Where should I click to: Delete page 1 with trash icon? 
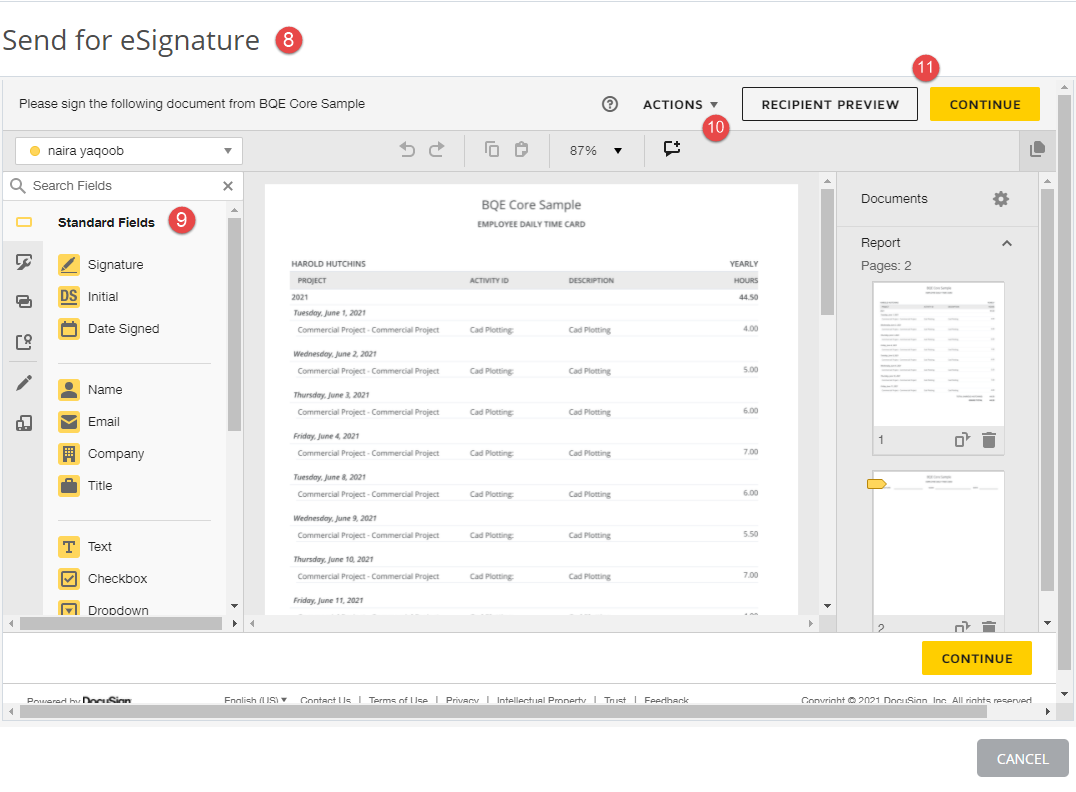click(x=989, y=440)
